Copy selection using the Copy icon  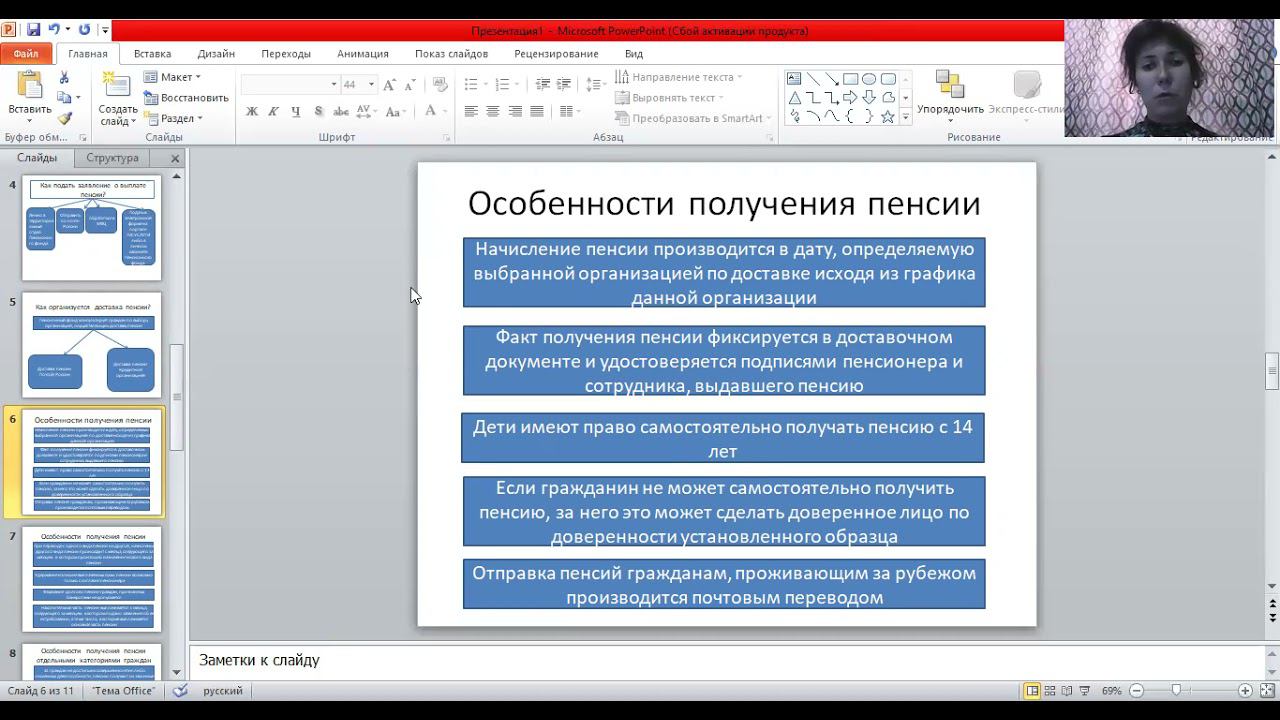(x=64, y=97)
